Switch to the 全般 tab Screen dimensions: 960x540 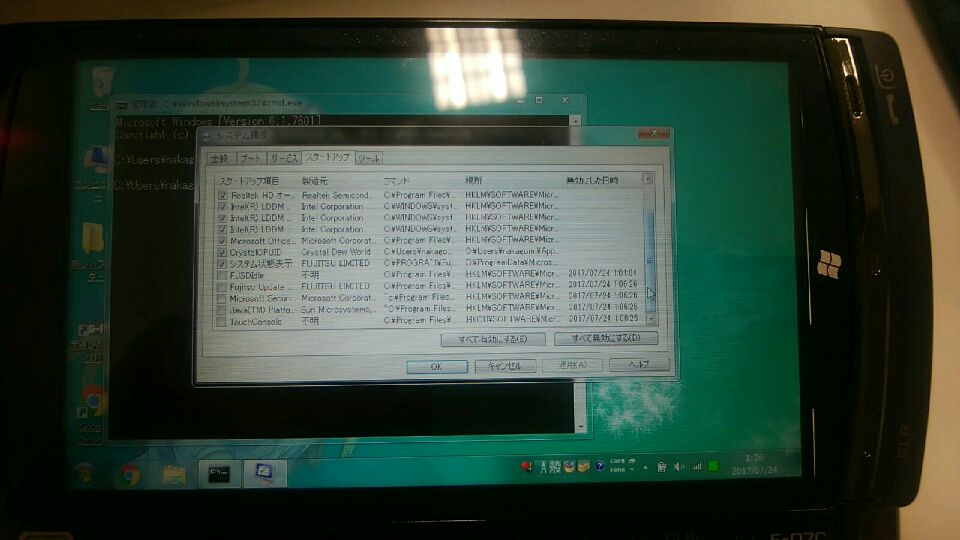[x=220, y=159]
